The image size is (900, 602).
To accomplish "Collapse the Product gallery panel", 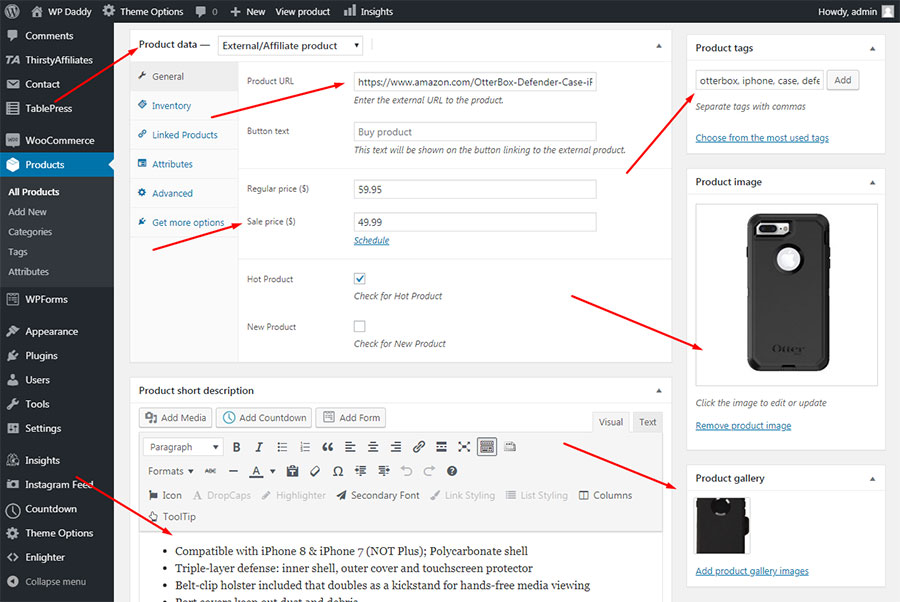I will tap(872, 479).
